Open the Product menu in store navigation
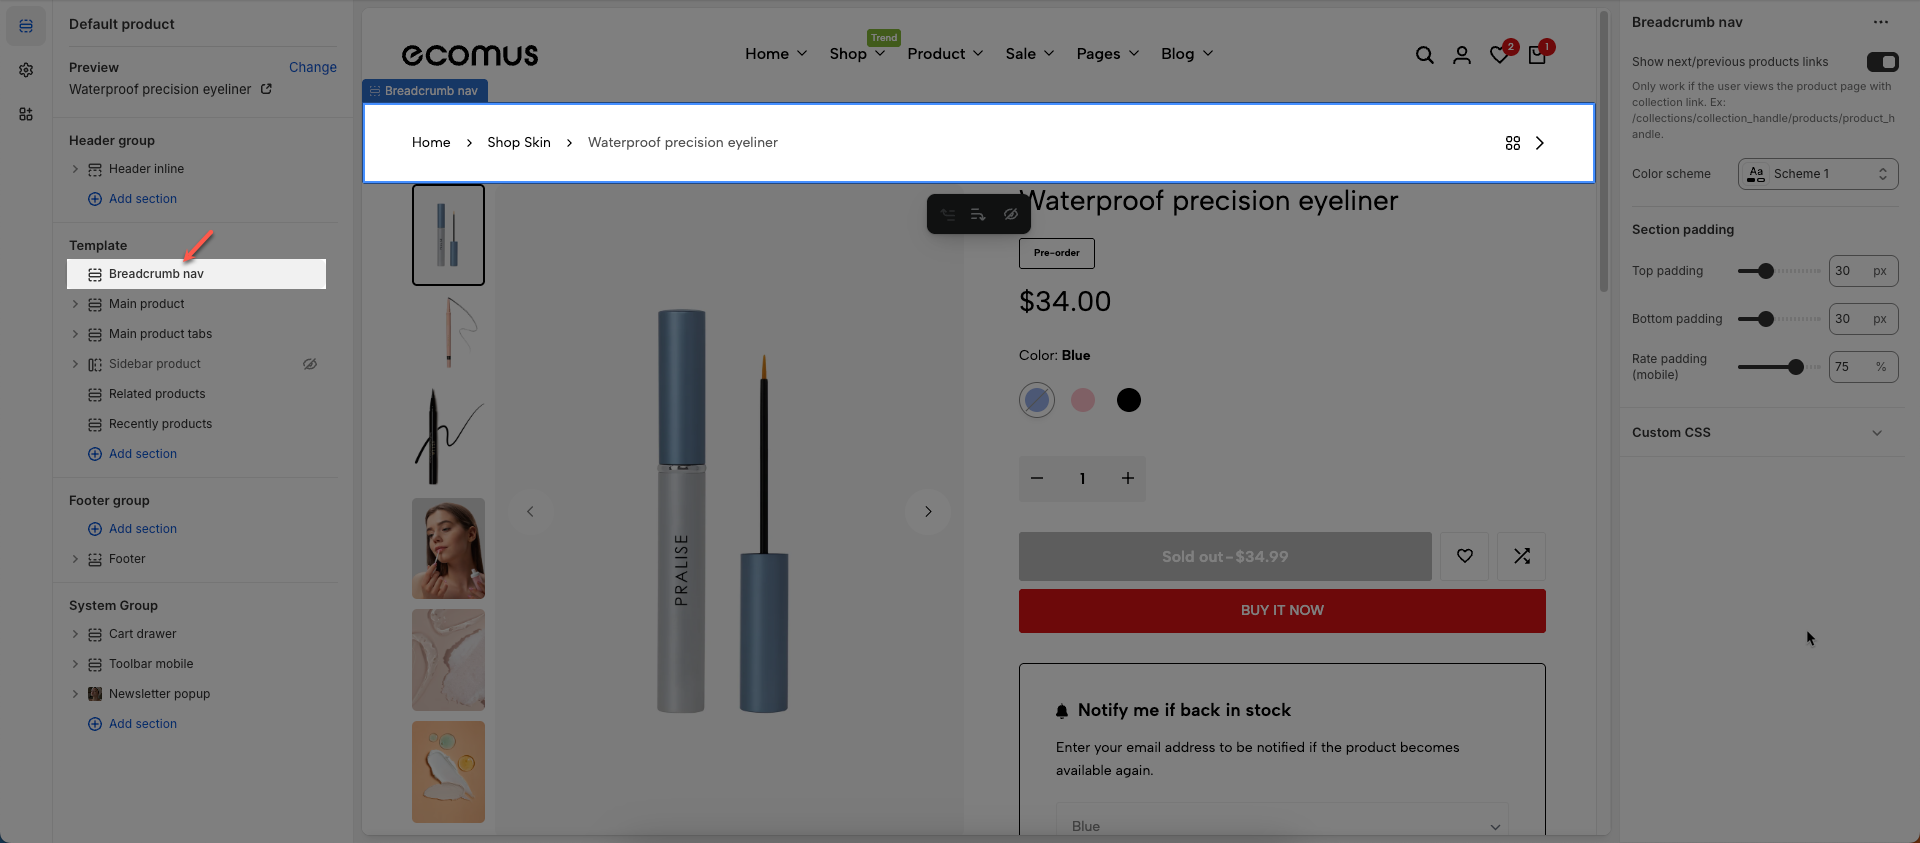The width and height of the screenshot is (1920, 843). (945, 54)
